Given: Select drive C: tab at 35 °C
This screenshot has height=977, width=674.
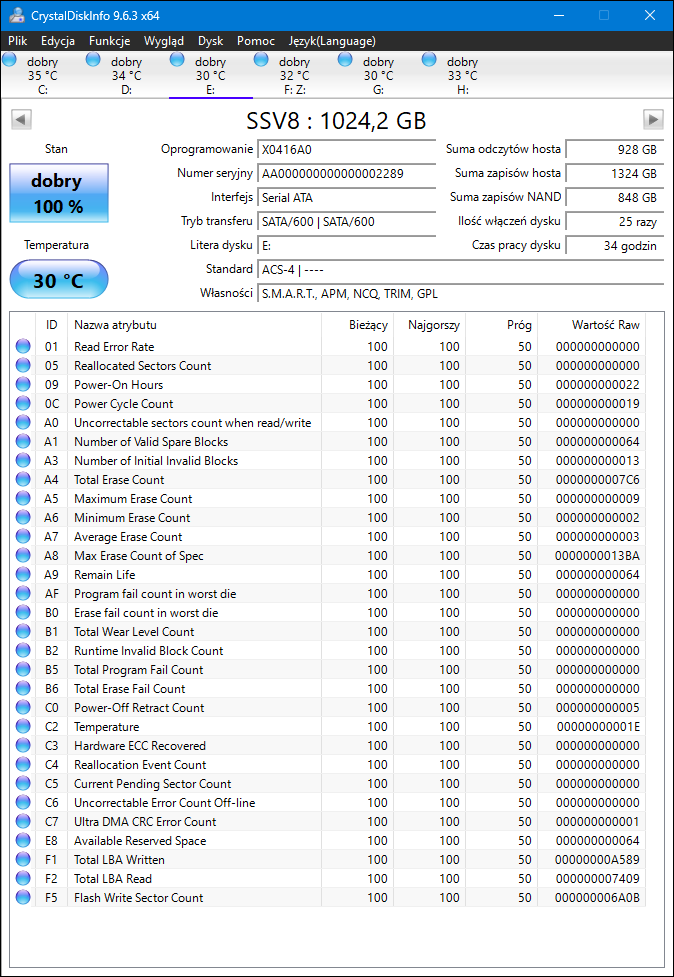Looking at the screenshot, I should [x=42, y=75].
